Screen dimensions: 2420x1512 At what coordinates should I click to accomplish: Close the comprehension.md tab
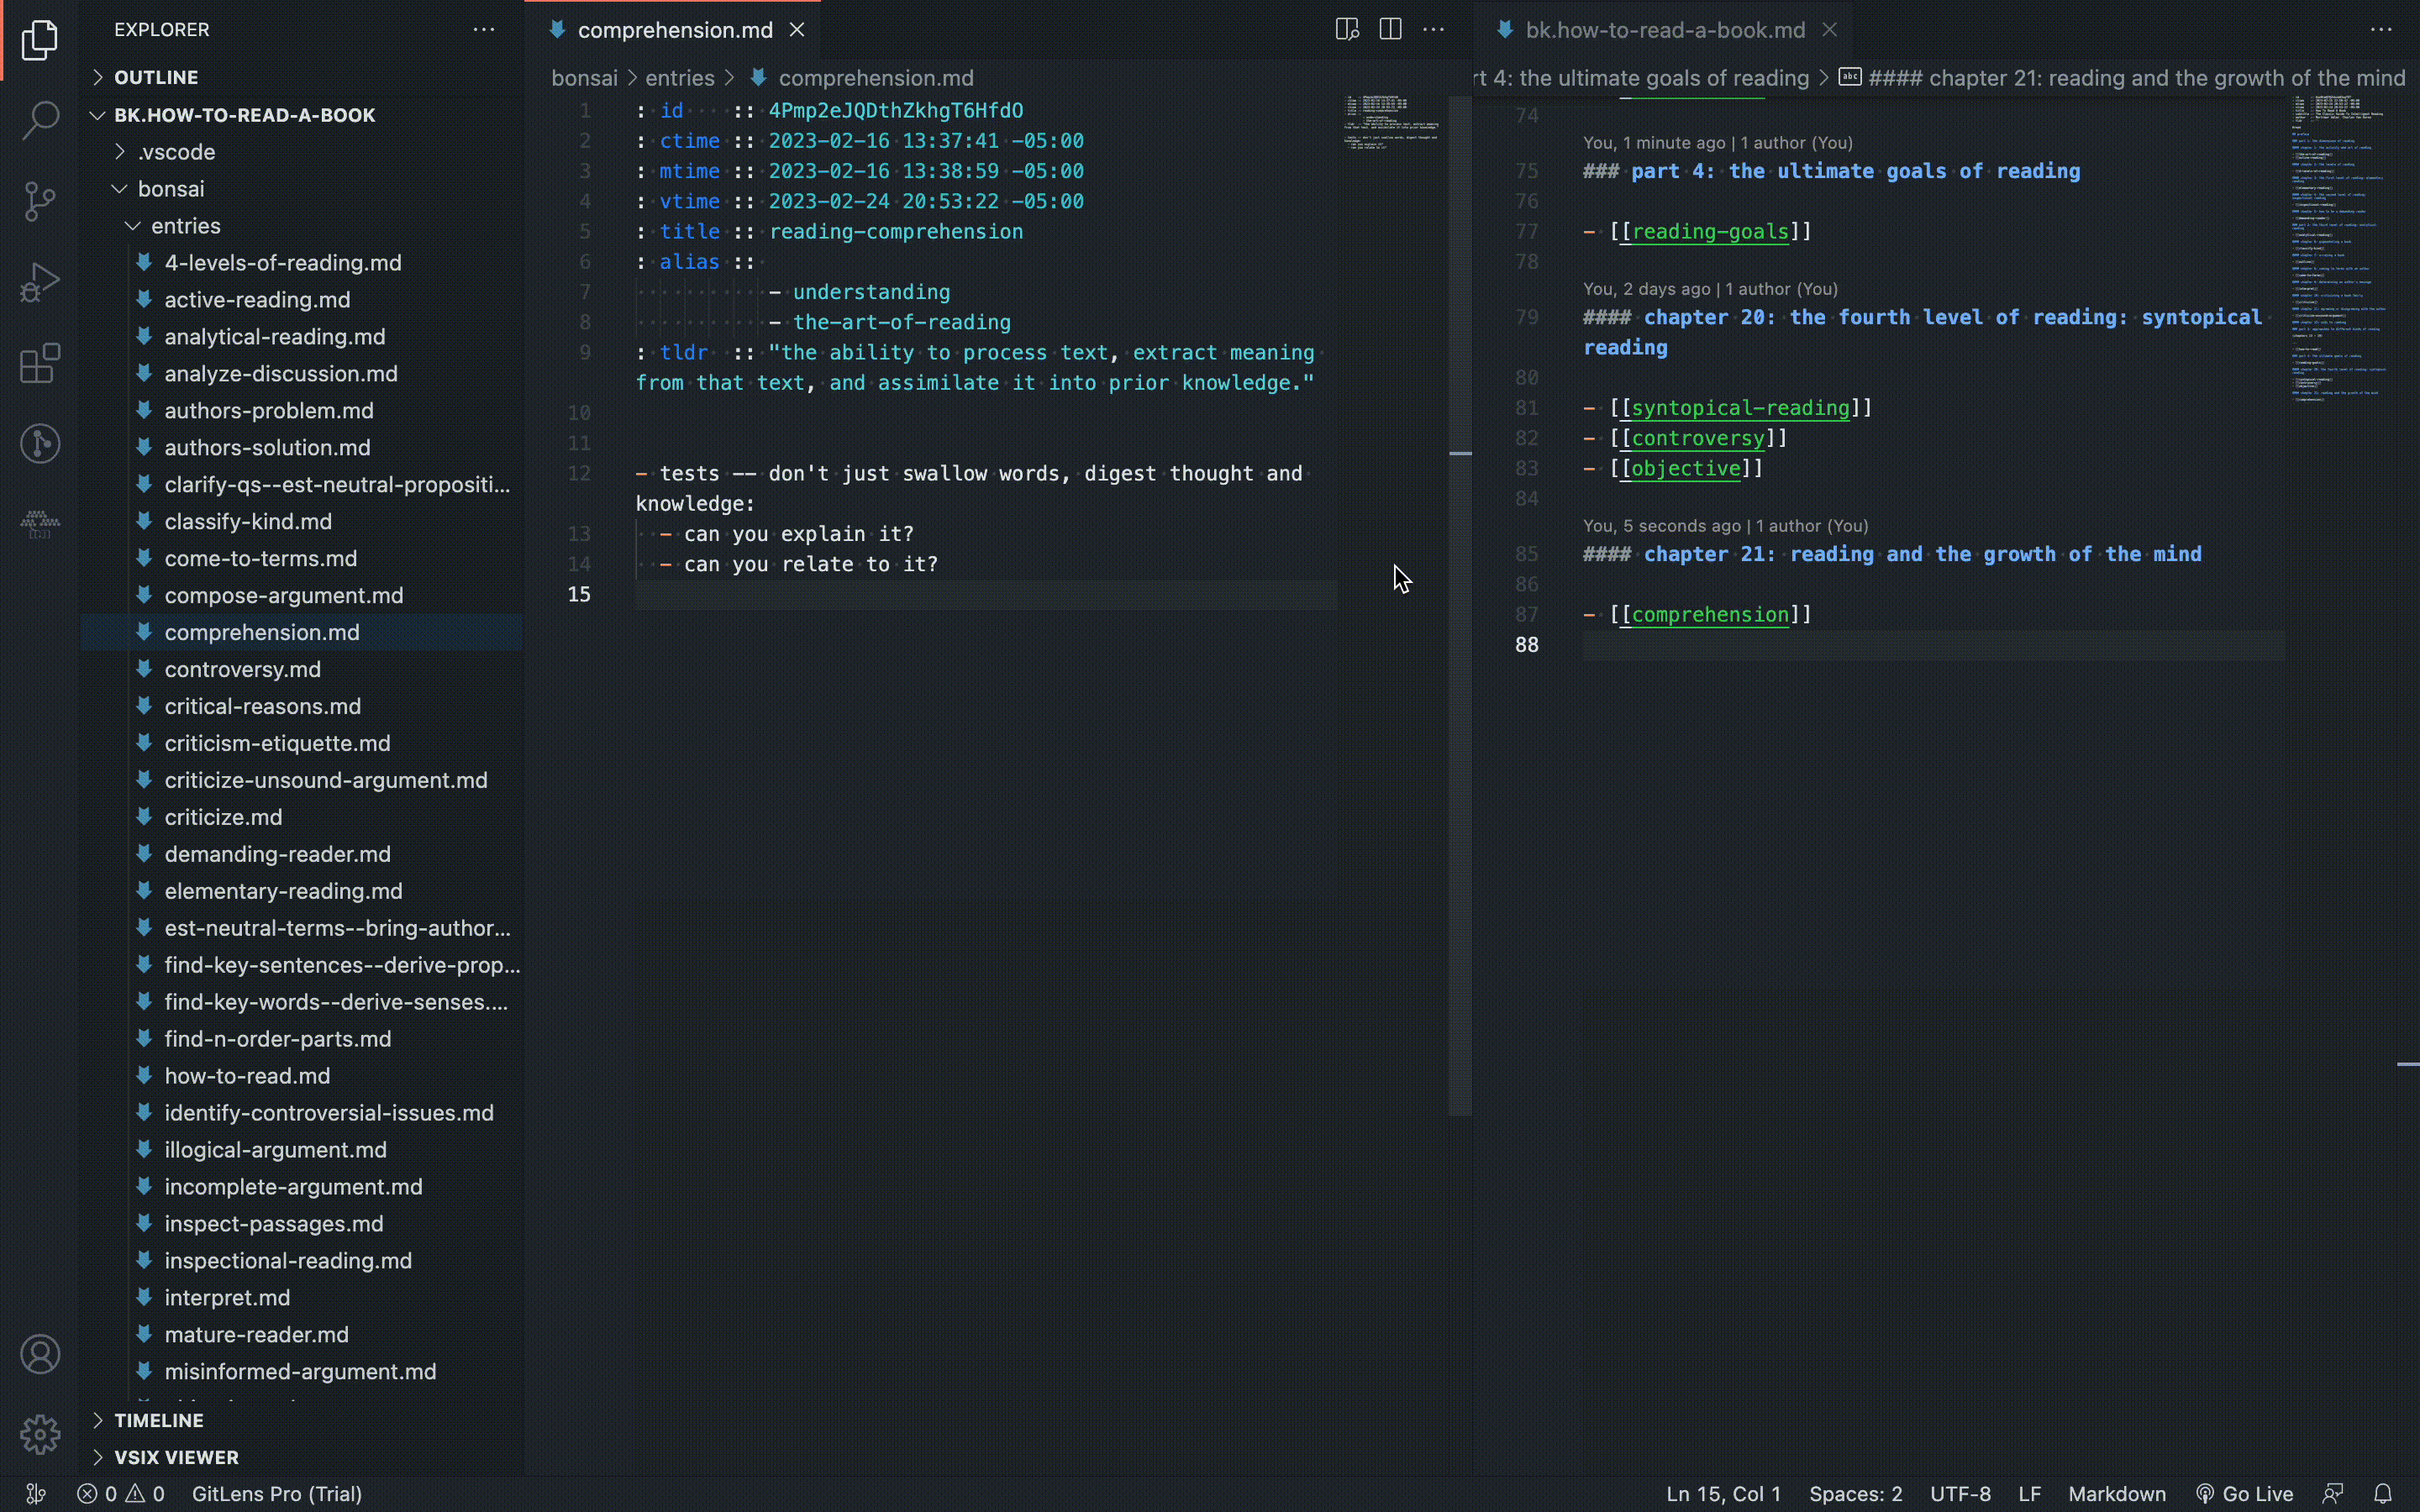797,30
